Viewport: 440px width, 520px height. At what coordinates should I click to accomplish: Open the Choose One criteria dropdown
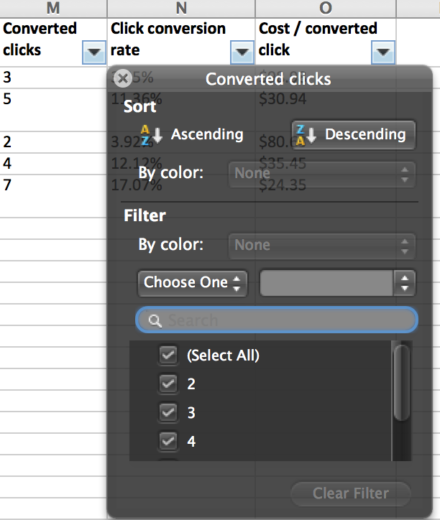pyautogui.click(x=193, y=283)
